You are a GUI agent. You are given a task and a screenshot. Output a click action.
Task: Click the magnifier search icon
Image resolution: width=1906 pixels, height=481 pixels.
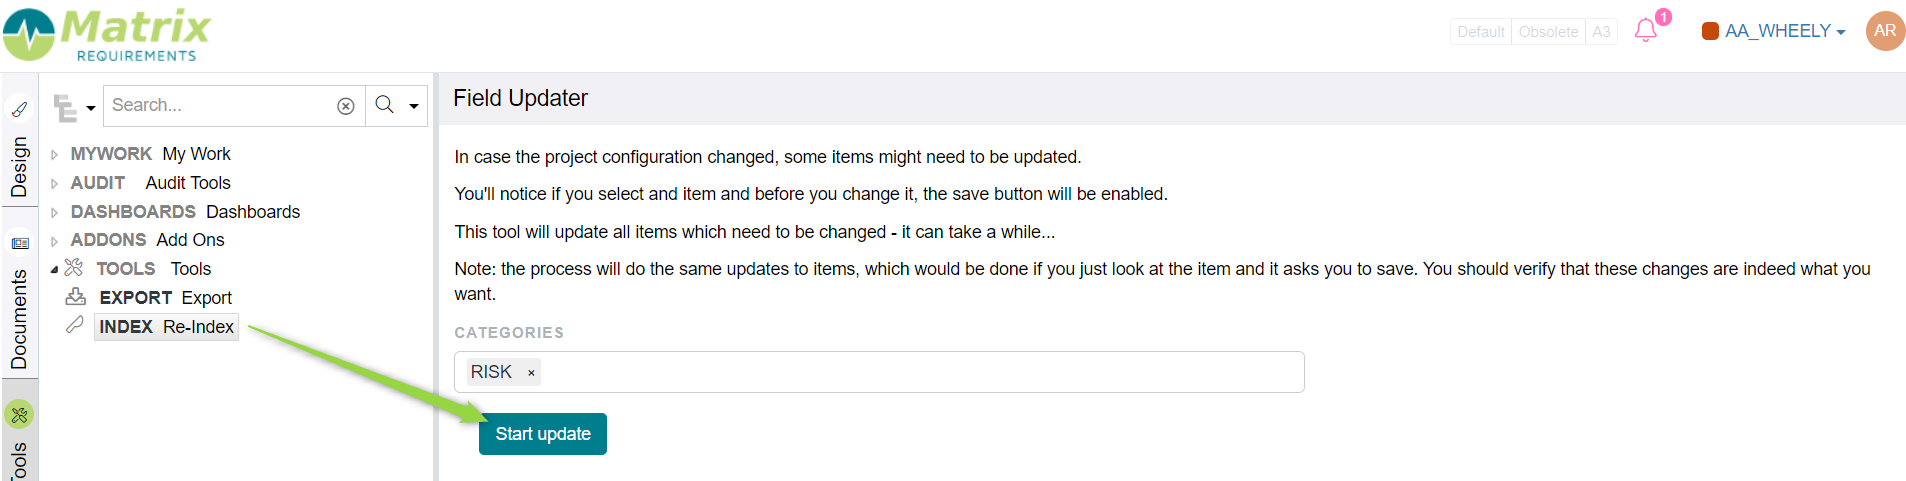[384, 105]
